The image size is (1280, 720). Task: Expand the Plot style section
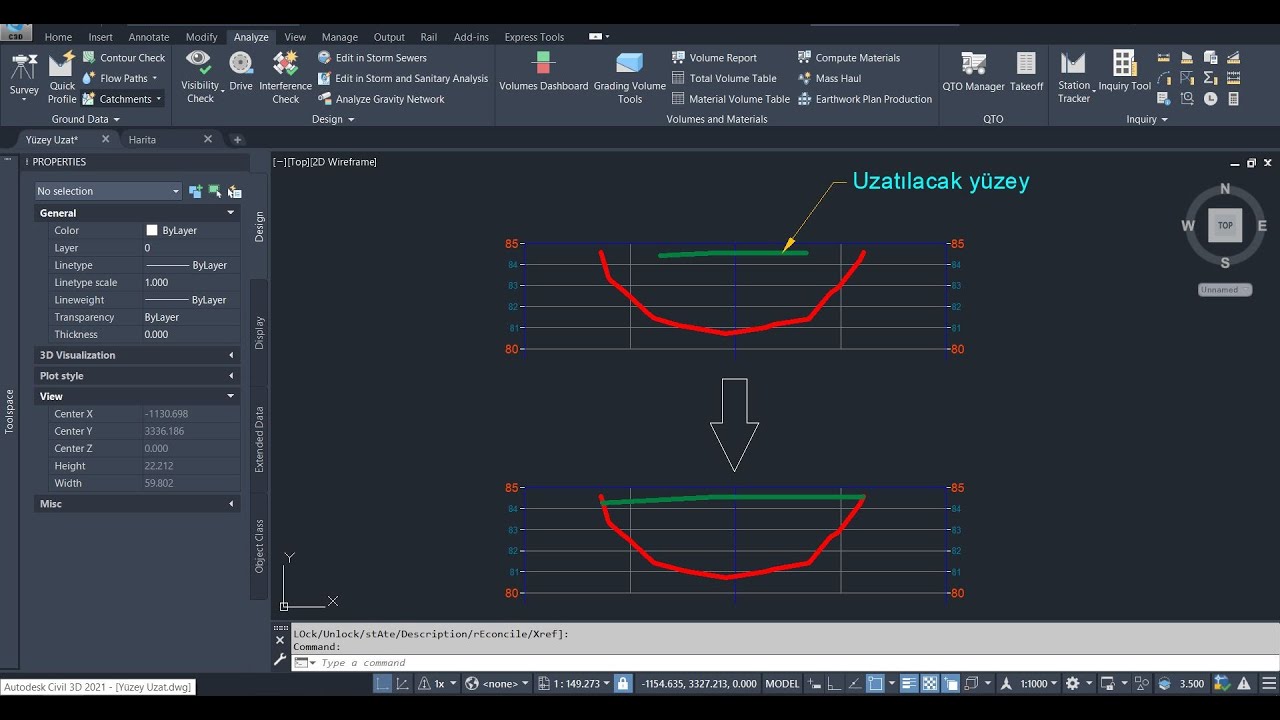coord(231,376)
